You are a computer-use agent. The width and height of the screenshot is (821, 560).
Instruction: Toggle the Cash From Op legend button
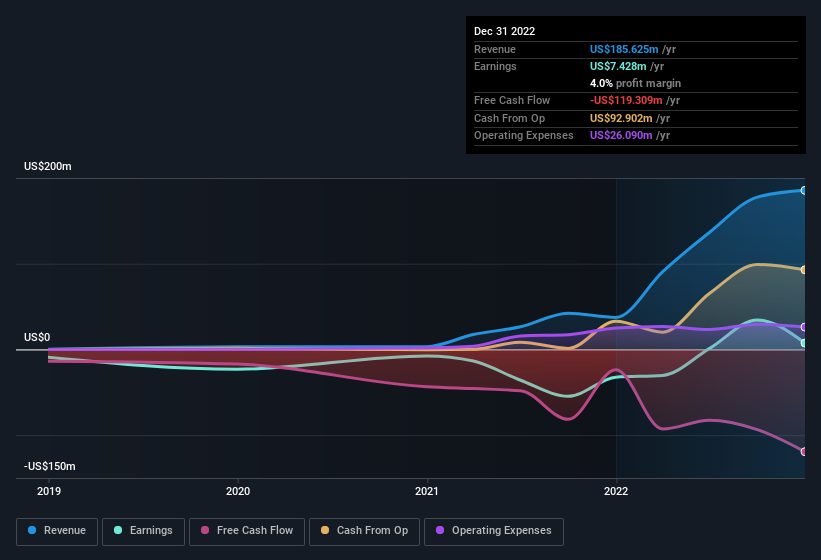click(x=364, y=532)
